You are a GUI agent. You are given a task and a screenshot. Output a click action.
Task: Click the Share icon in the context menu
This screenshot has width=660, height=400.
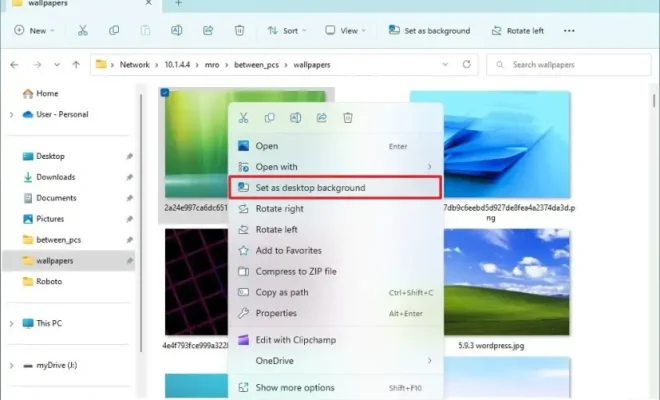(322, 118)
